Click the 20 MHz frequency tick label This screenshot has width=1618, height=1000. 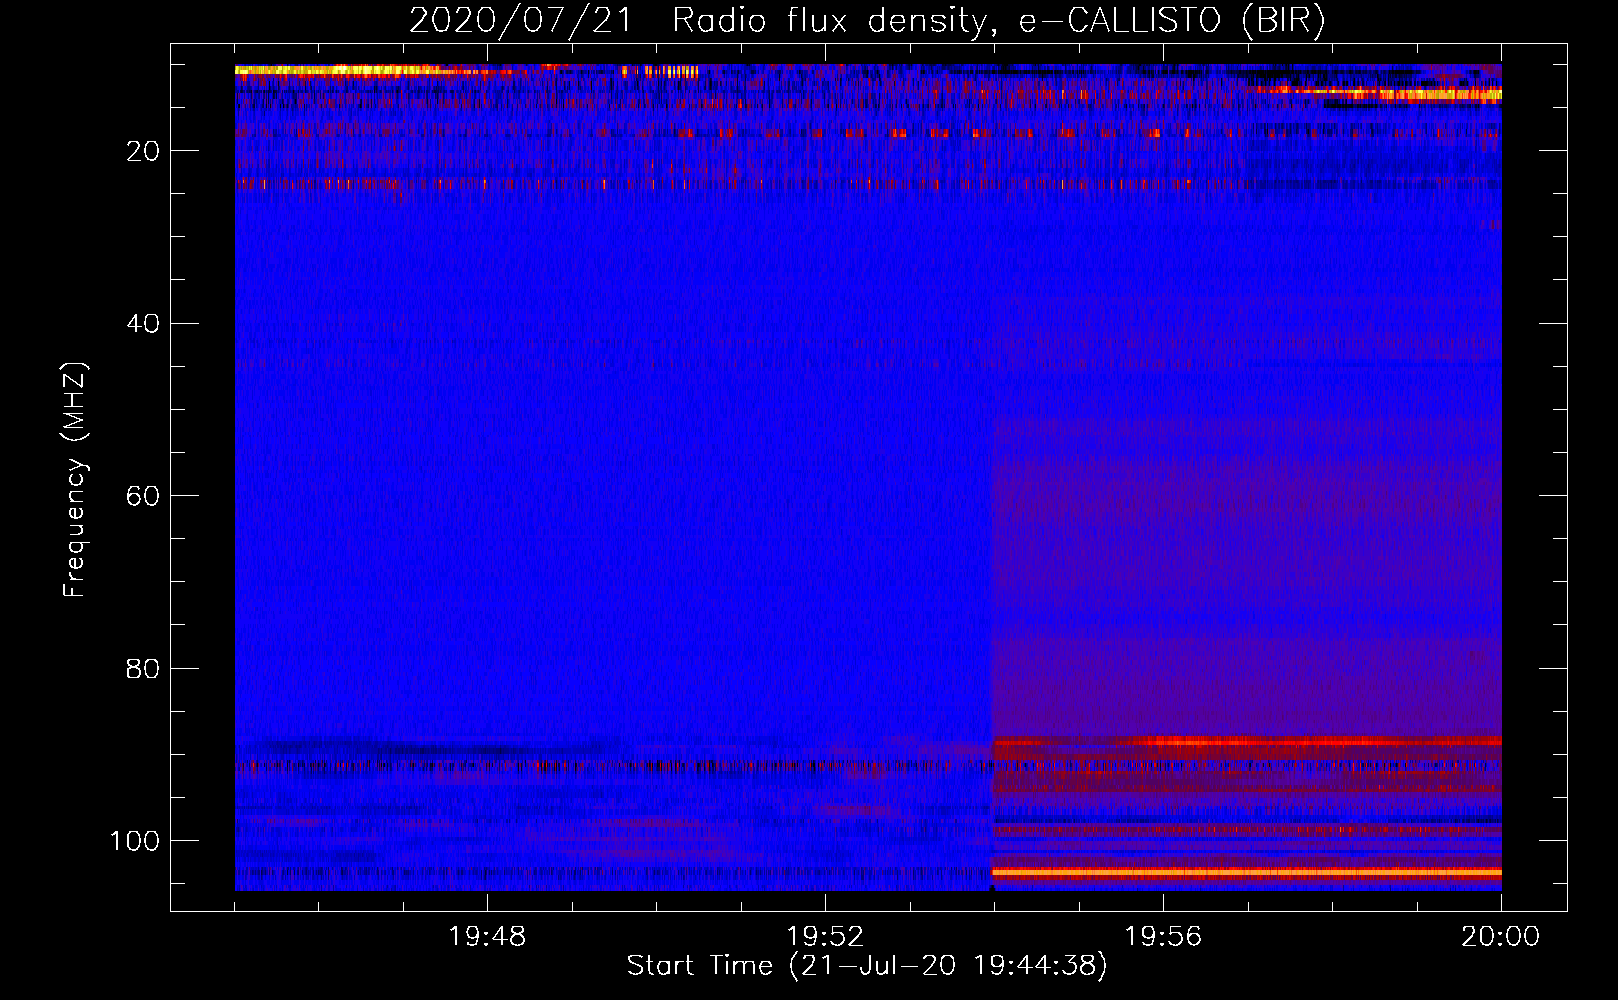click(143, 151)
